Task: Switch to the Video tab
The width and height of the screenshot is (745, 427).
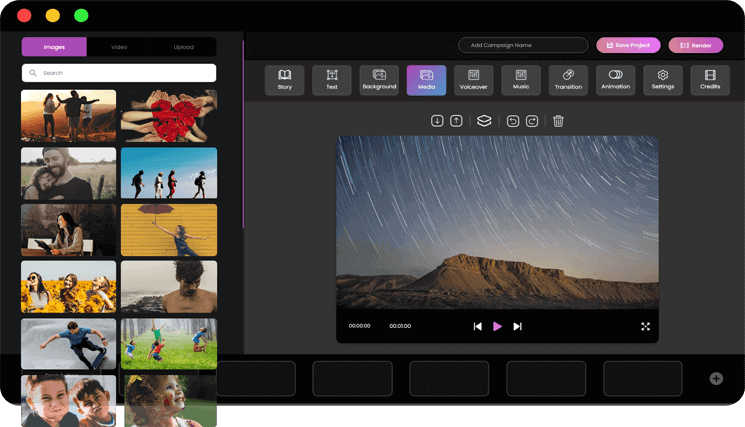Action: coord(119,47)
